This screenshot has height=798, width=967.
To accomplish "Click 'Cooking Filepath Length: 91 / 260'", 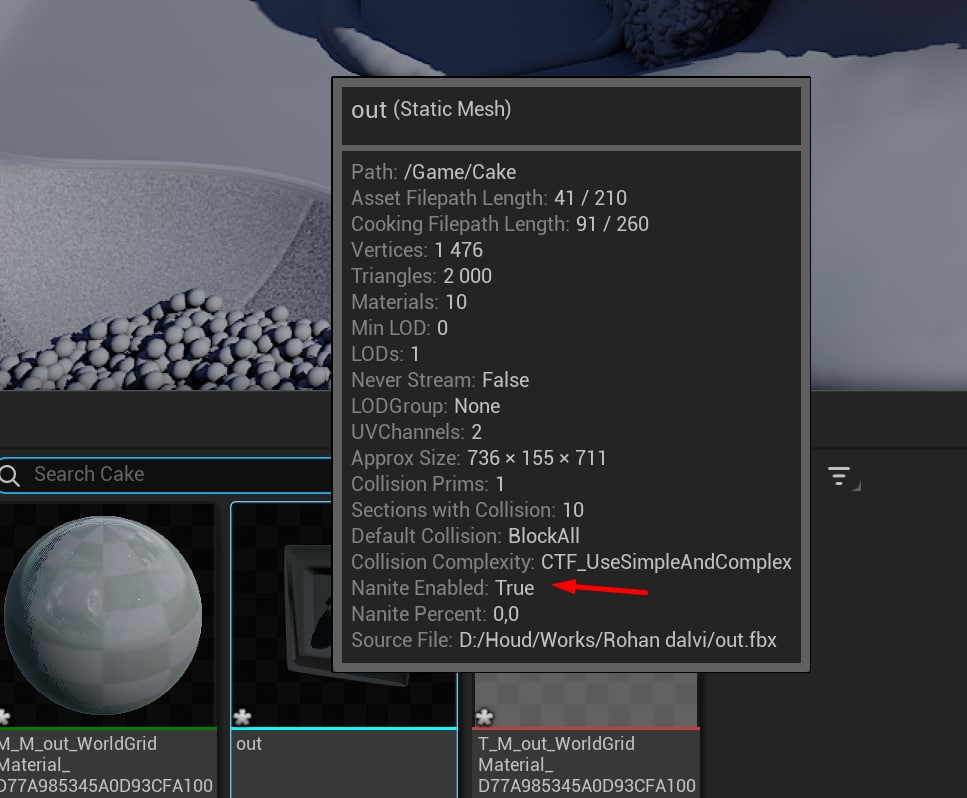I will [x=500, y=224].
